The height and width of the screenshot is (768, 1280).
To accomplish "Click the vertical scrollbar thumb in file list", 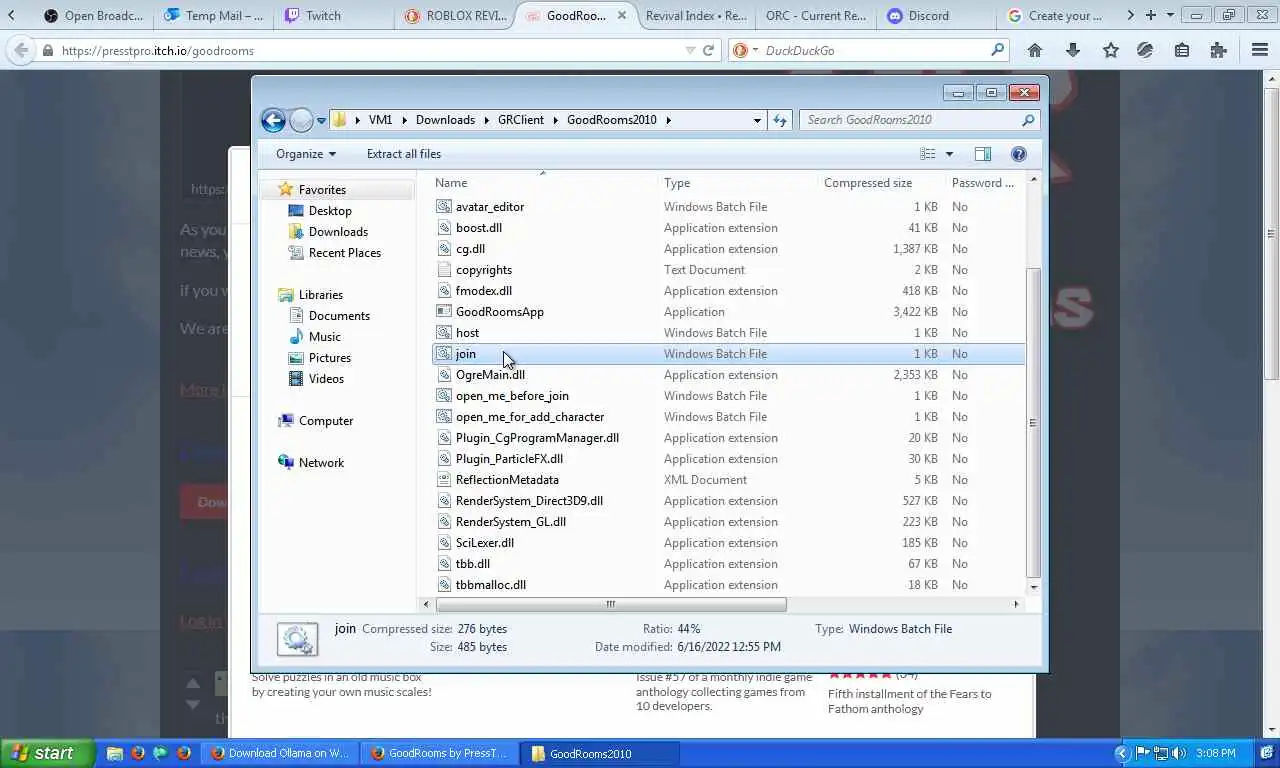I will coord(1033,421).
